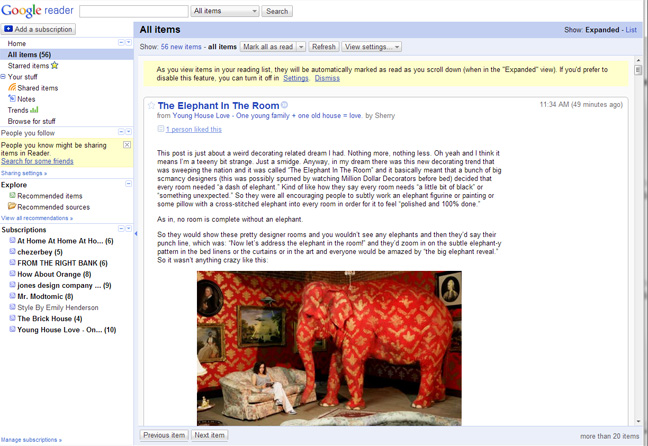Open the 'All items' search scope dropdown
The image size is (648, 446).
(x=224, y=11)
